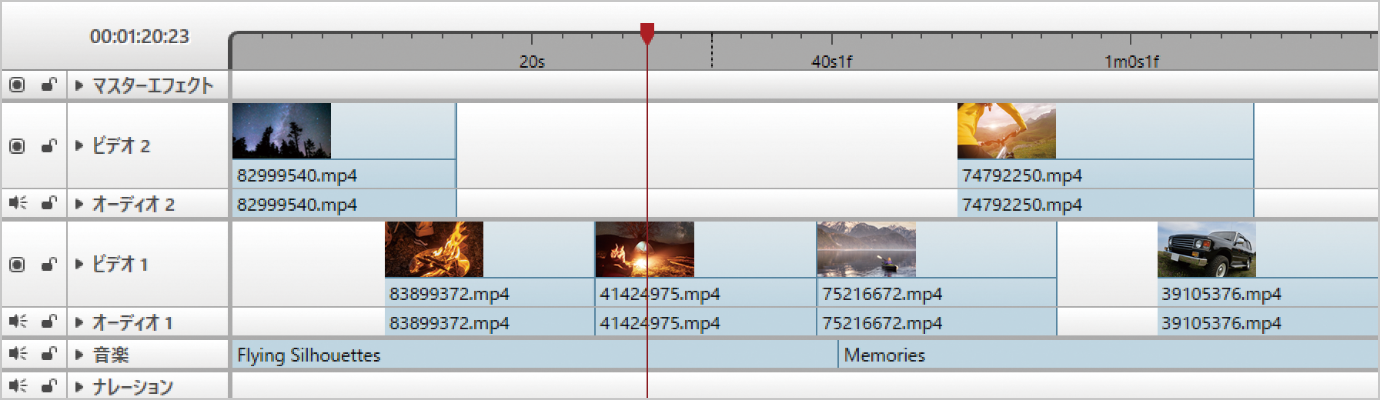Viewport: 1380px width, 400px height.
Task: Select the tent clip thumbnail 41424975.mp4
Action: (x=644, y=249)
